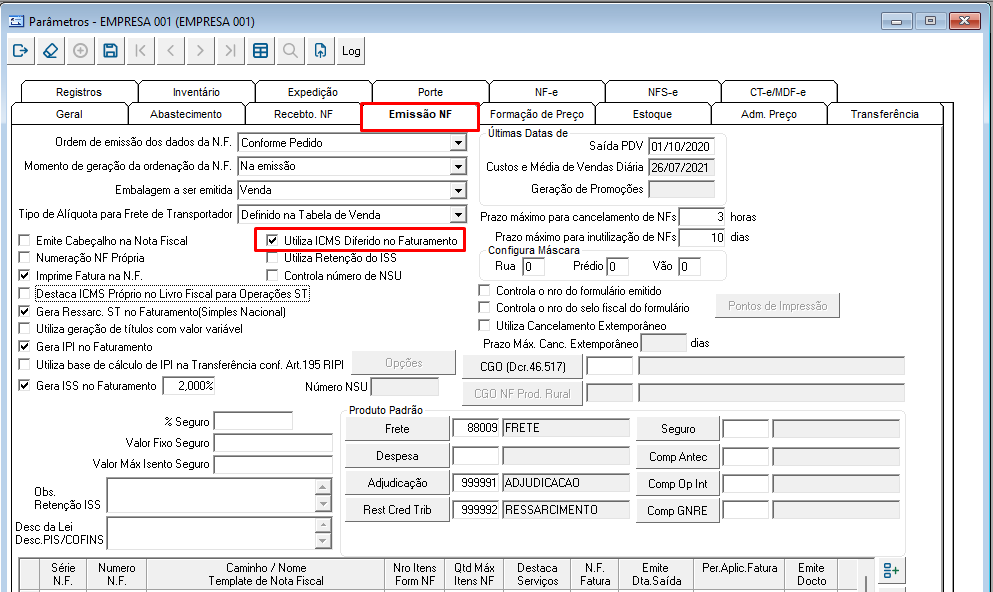Click the Rua mask input field
Image resolution: width=993 pixels, height=592 pixels.
point(533,267)
